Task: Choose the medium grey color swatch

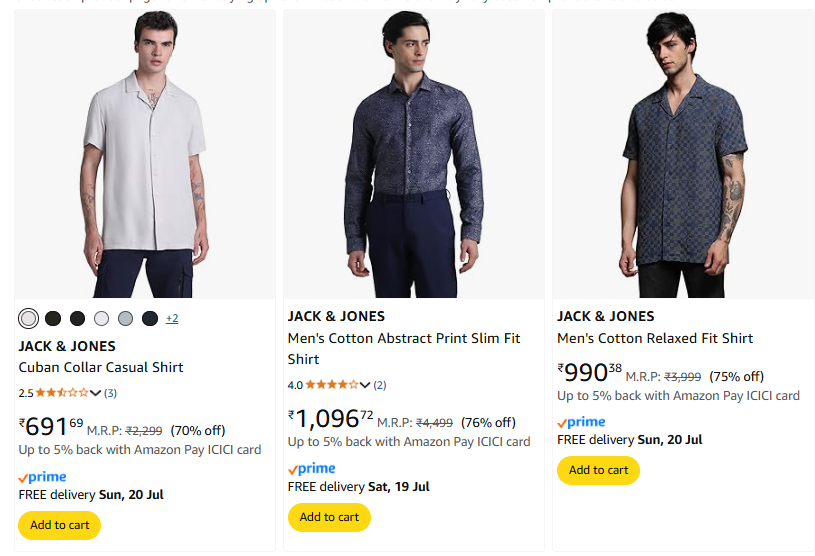Action: 125,318
